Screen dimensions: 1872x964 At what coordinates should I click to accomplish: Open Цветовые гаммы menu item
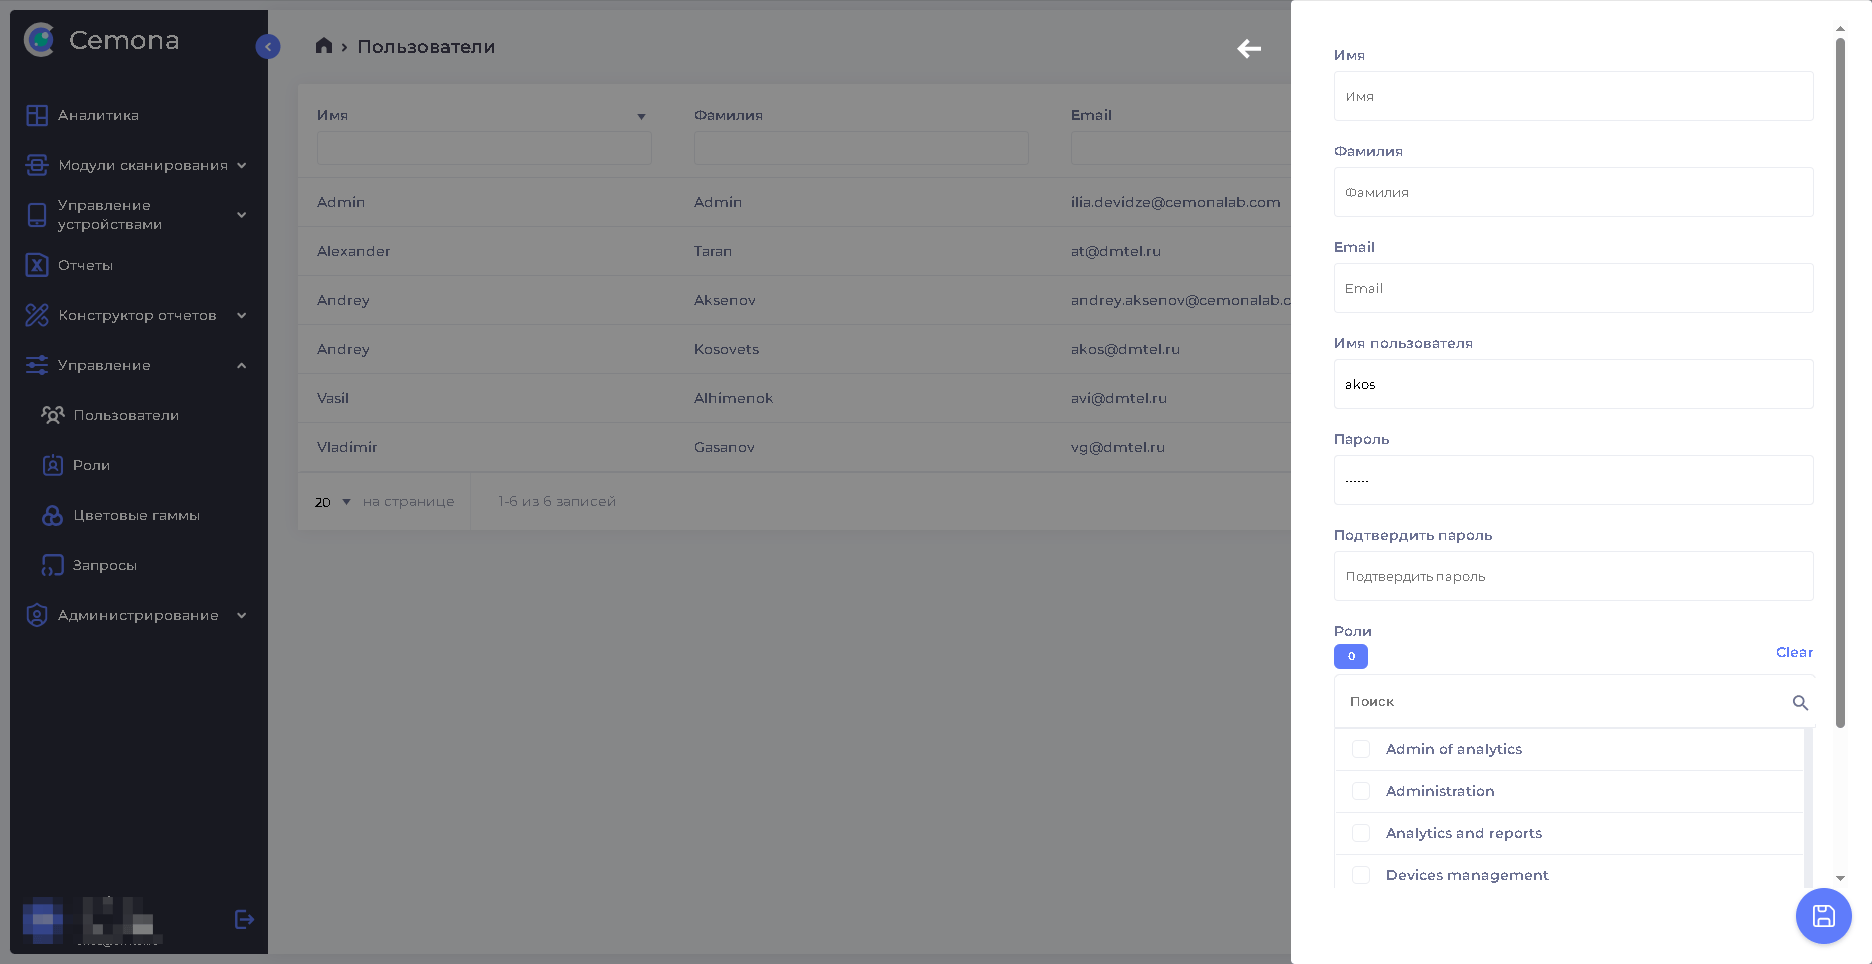136,516
